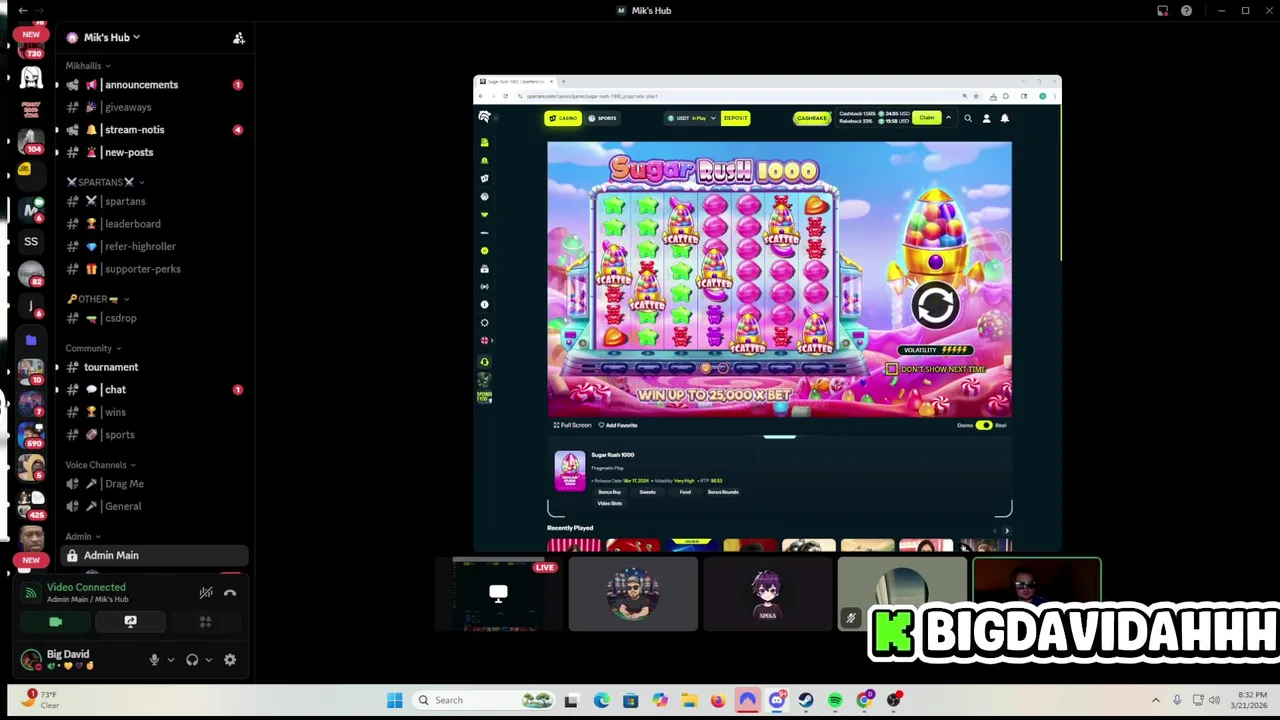Open File Explorer from the taskbar

pos(689,700)
